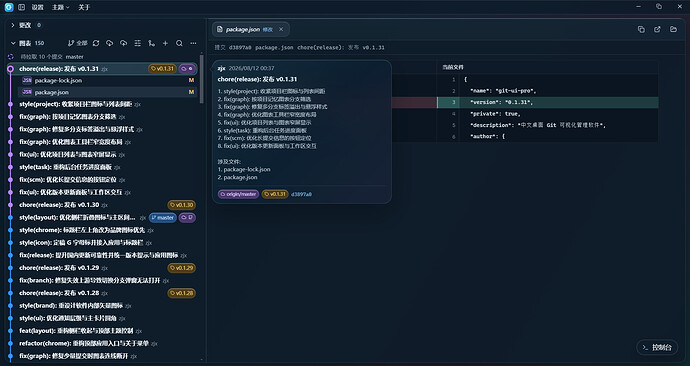Click the app logo icon in title bar
Viewport: 690px width, 366px height.
coord(9,7)
